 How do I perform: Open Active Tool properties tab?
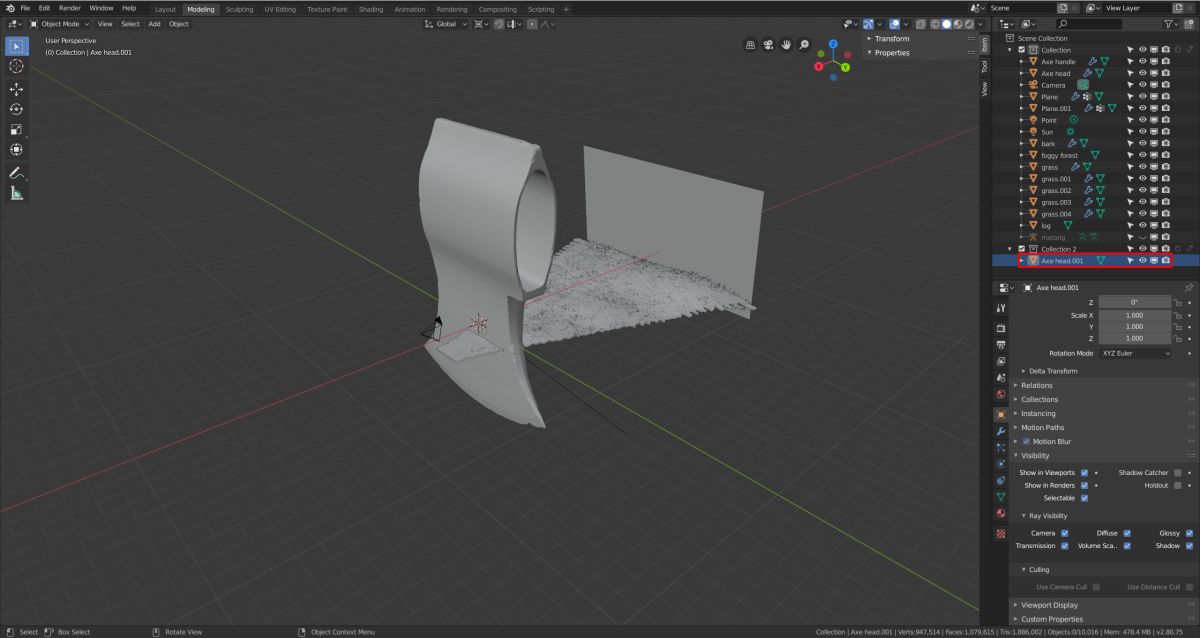pyautogui.click(x=1000, y=308)
